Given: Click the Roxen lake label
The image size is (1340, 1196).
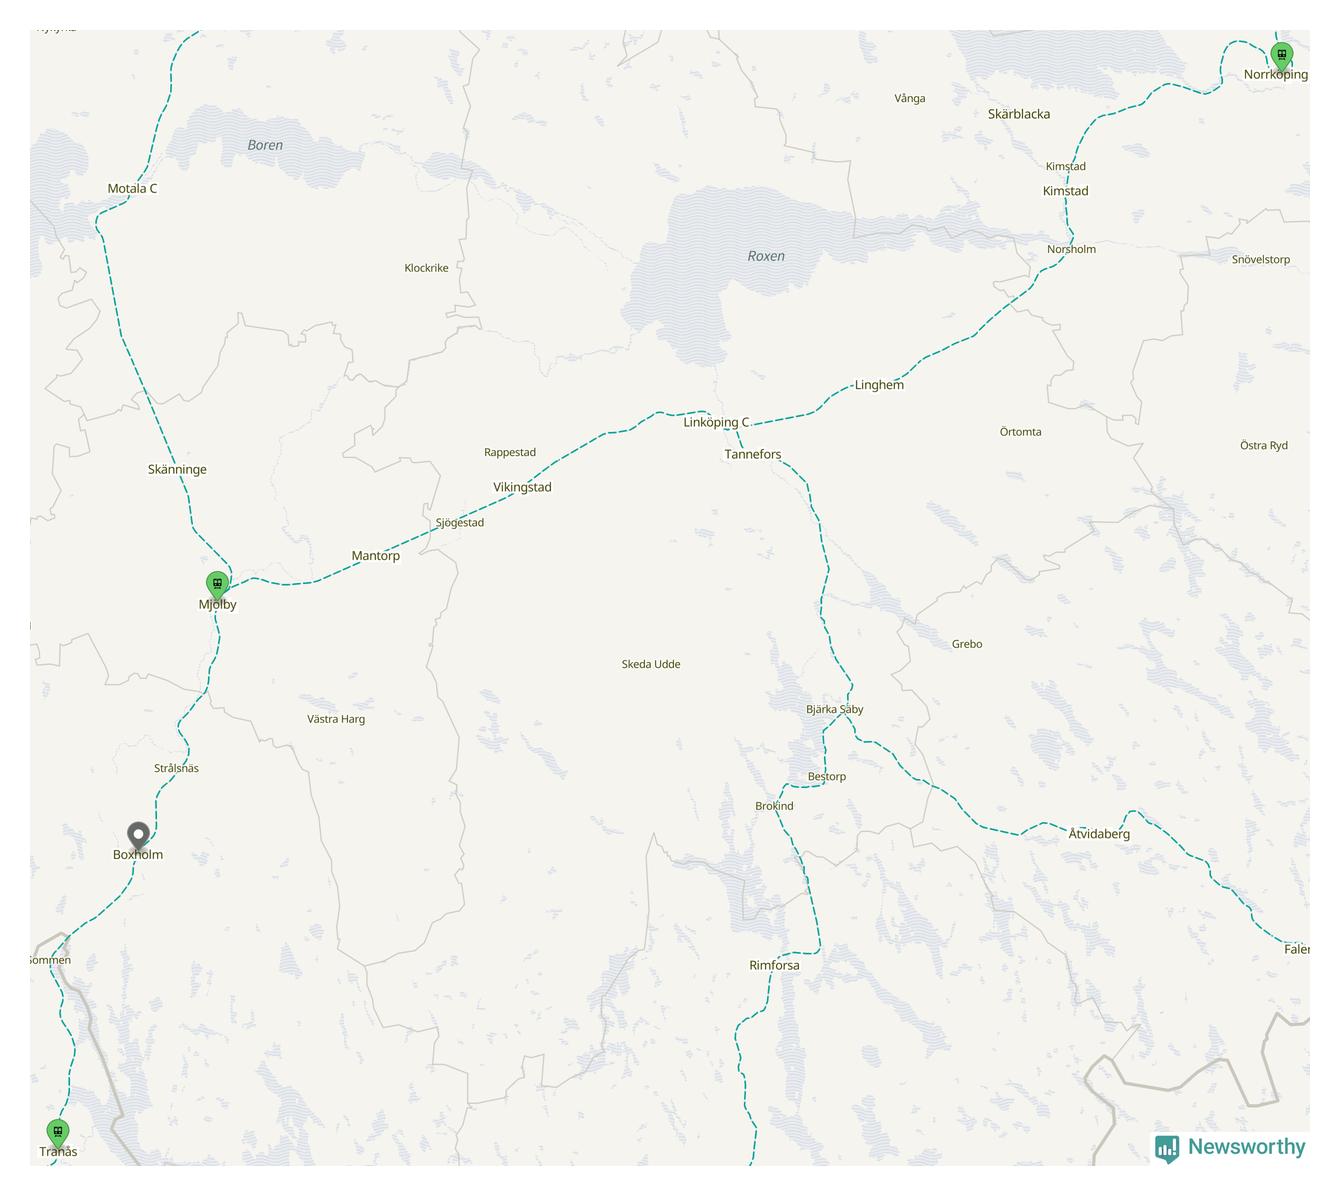Looking at the screenshot, I should click(766, 256).
